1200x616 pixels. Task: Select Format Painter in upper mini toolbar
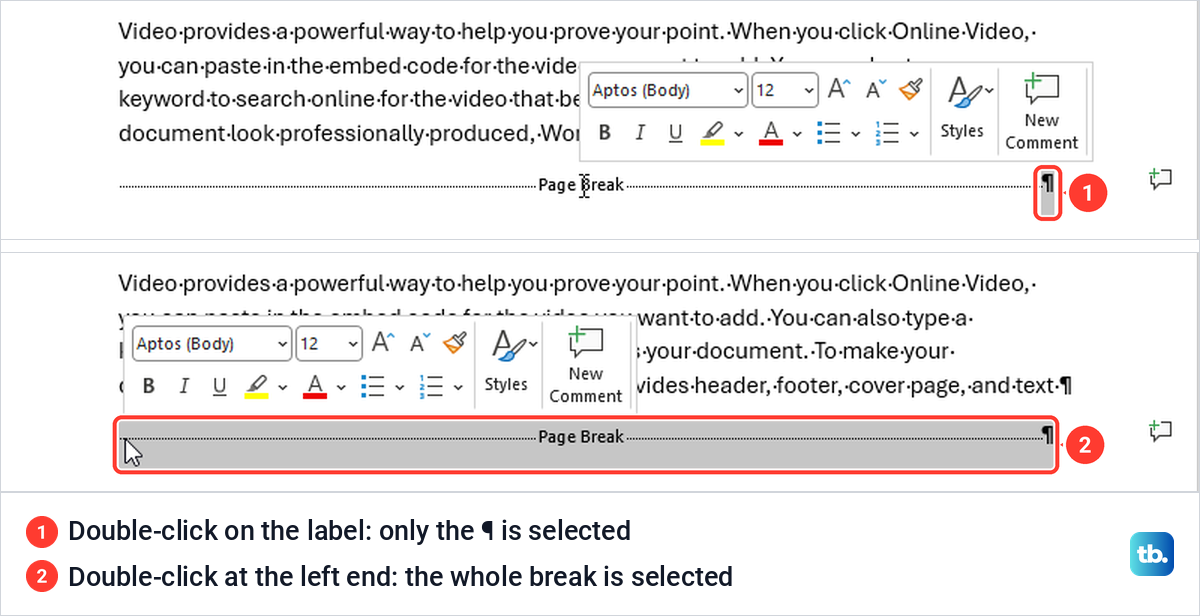click(x=910, y=90)
